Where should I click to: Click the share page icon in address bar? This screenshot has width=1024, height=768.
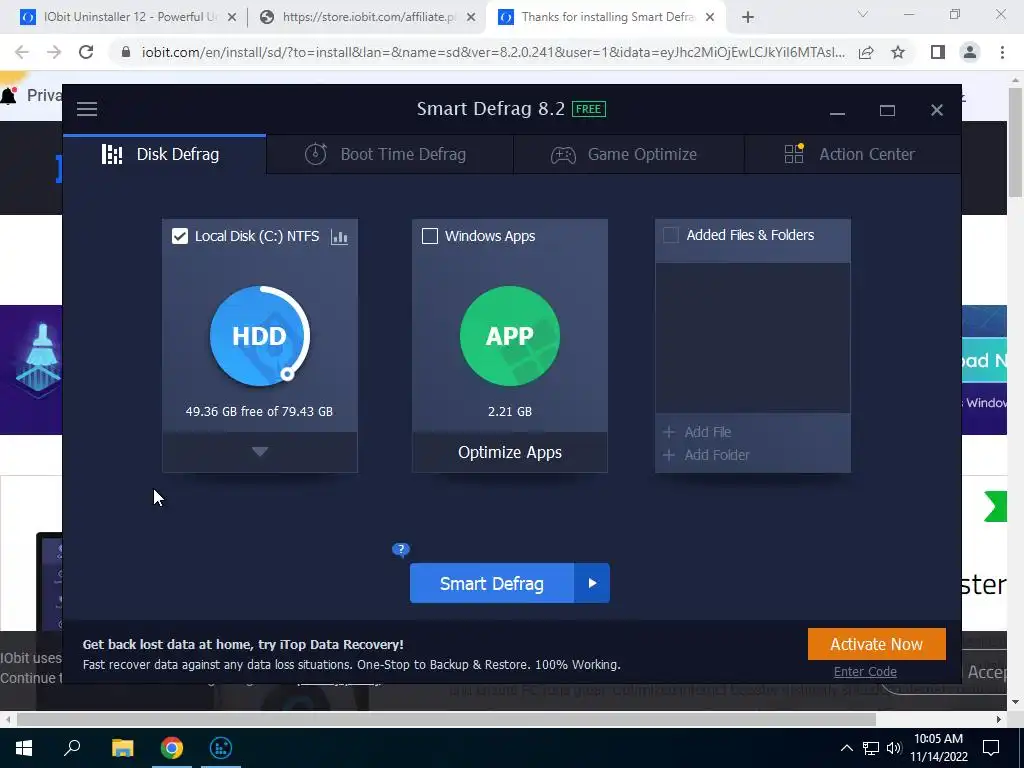click(866, 52)
